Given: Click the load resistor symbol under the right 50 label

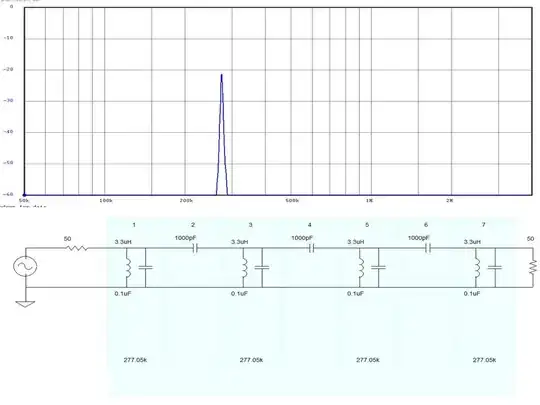Looking at the screenshot, I should (533, 267).
